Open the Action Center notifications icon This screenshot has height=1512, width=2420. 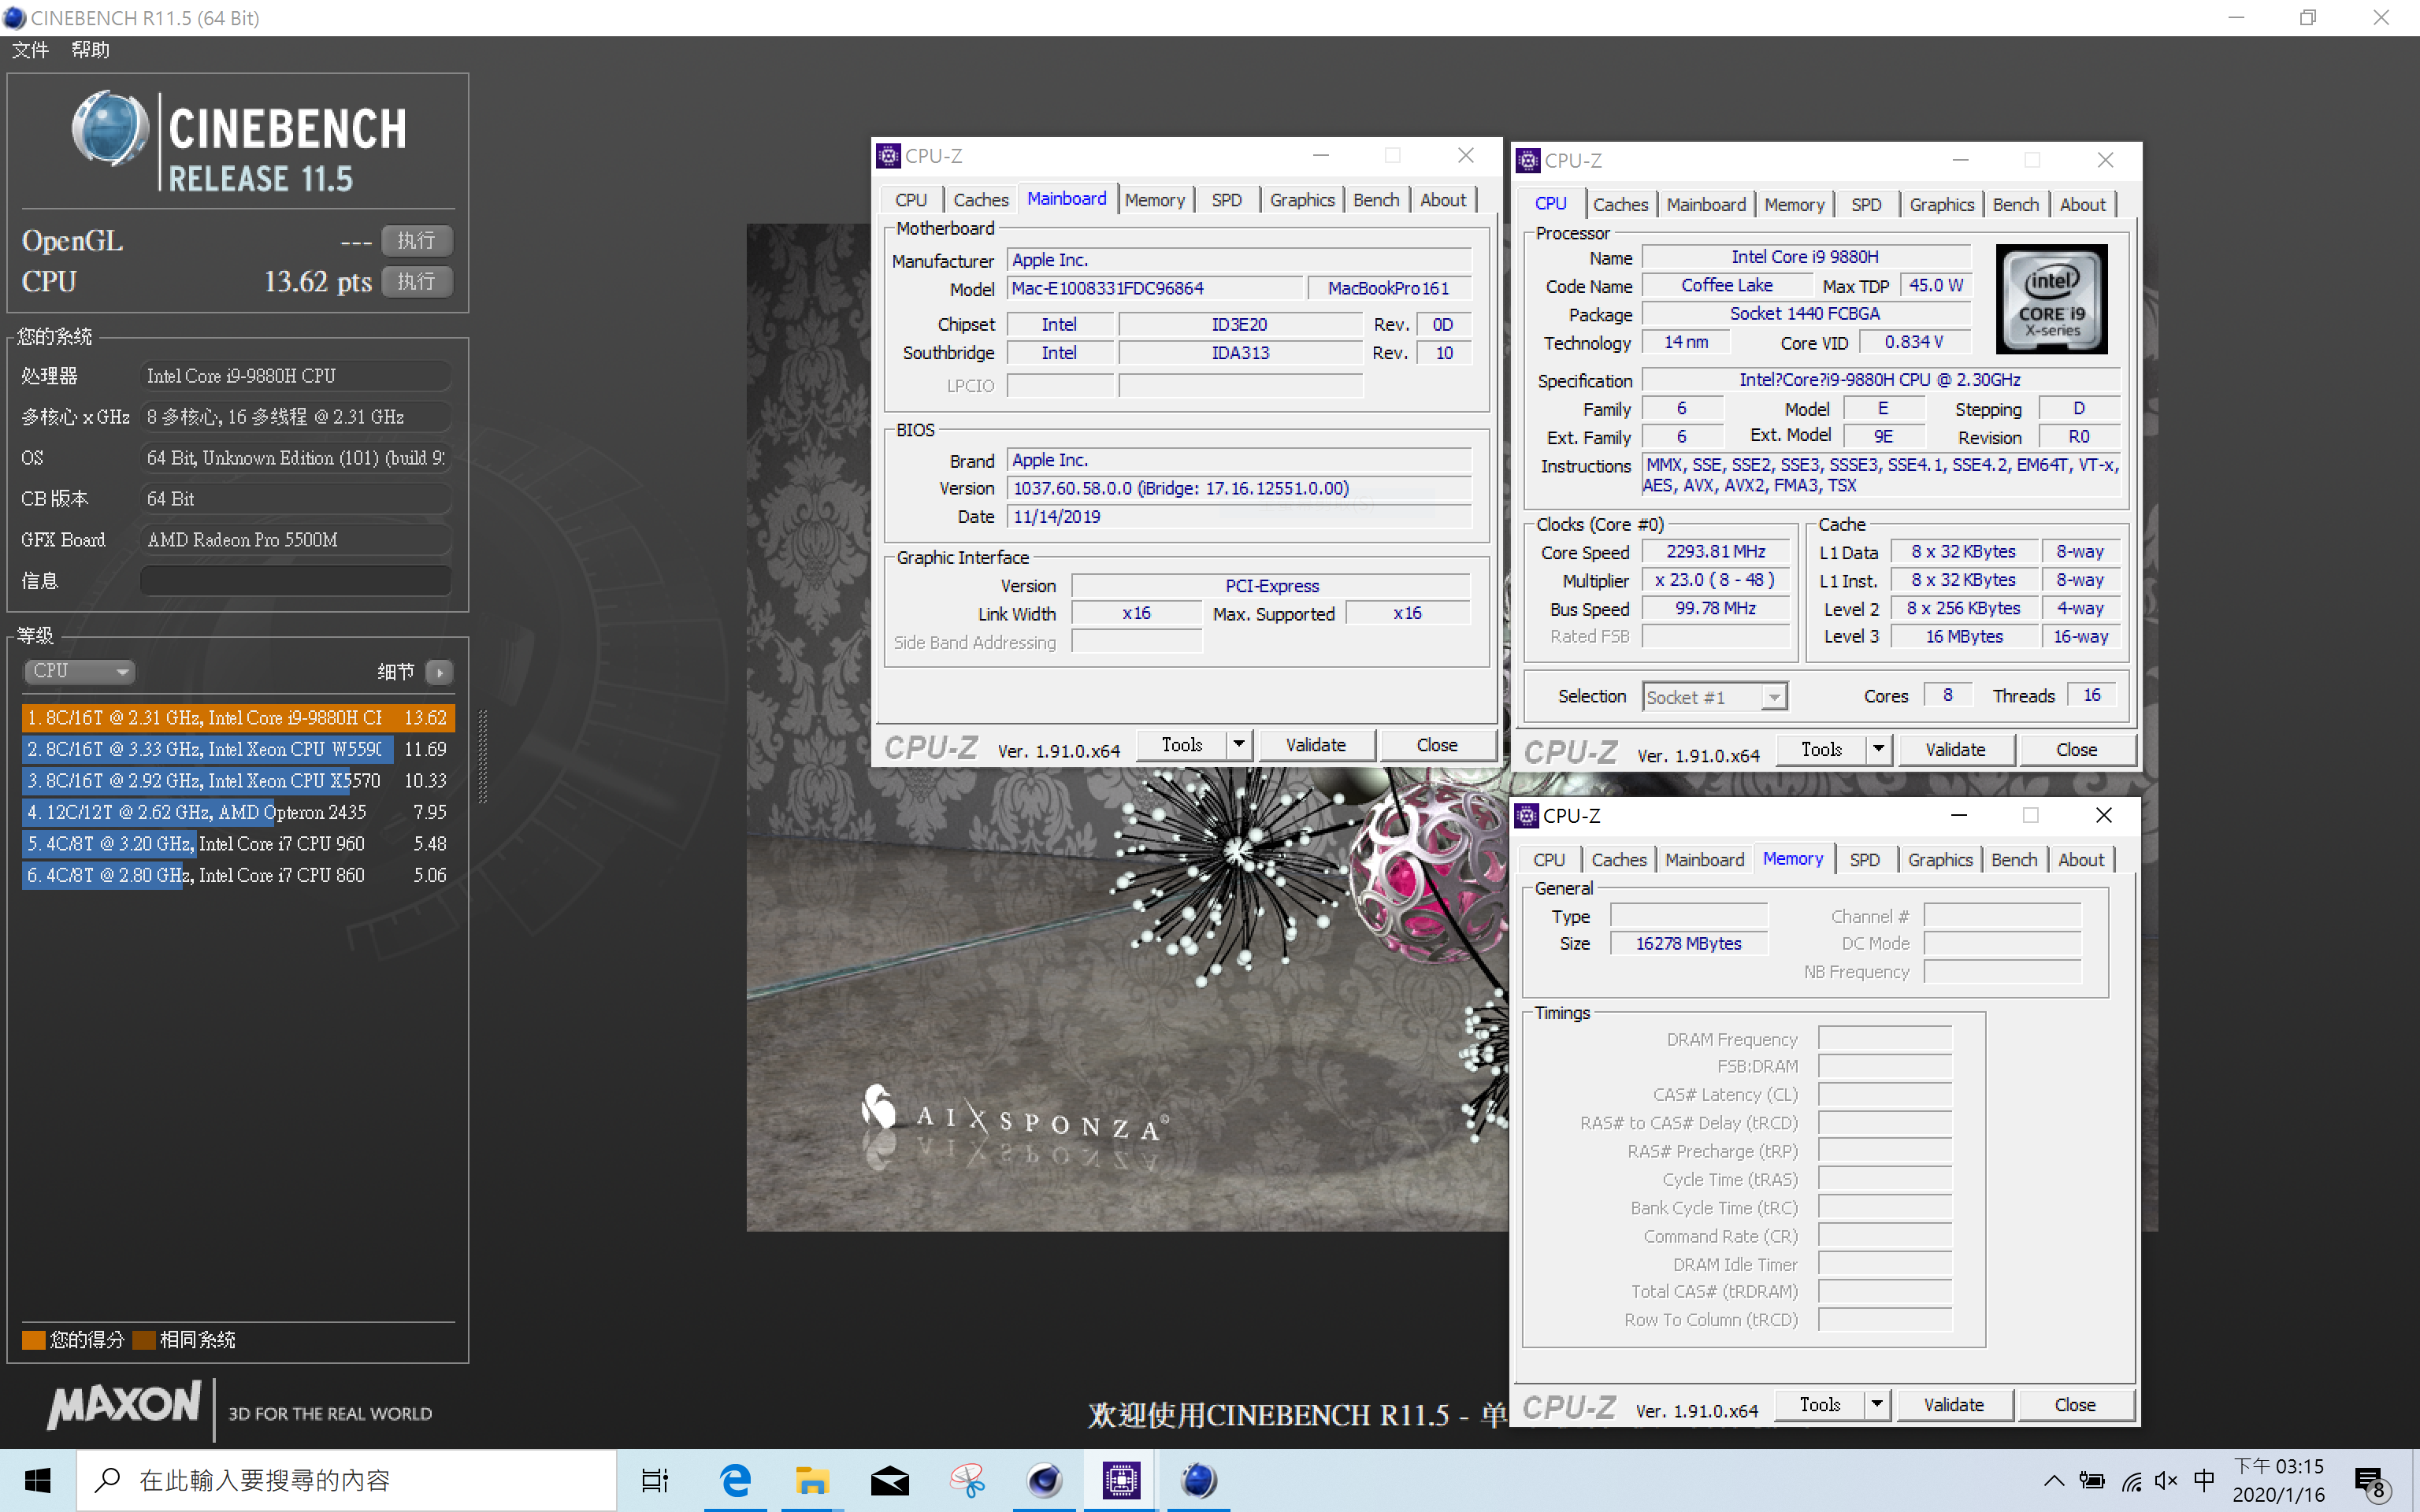coord(2373,1482)
